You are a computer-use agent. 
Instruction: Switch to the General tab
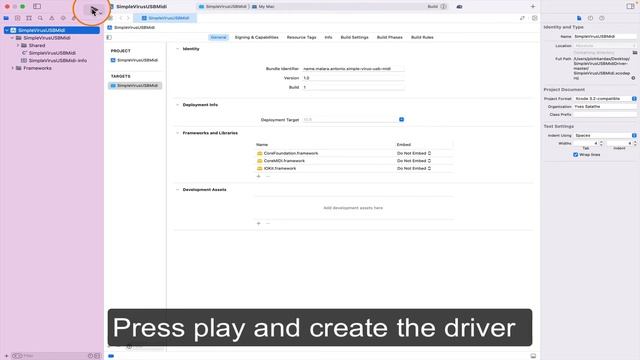(x=218, y=37)
